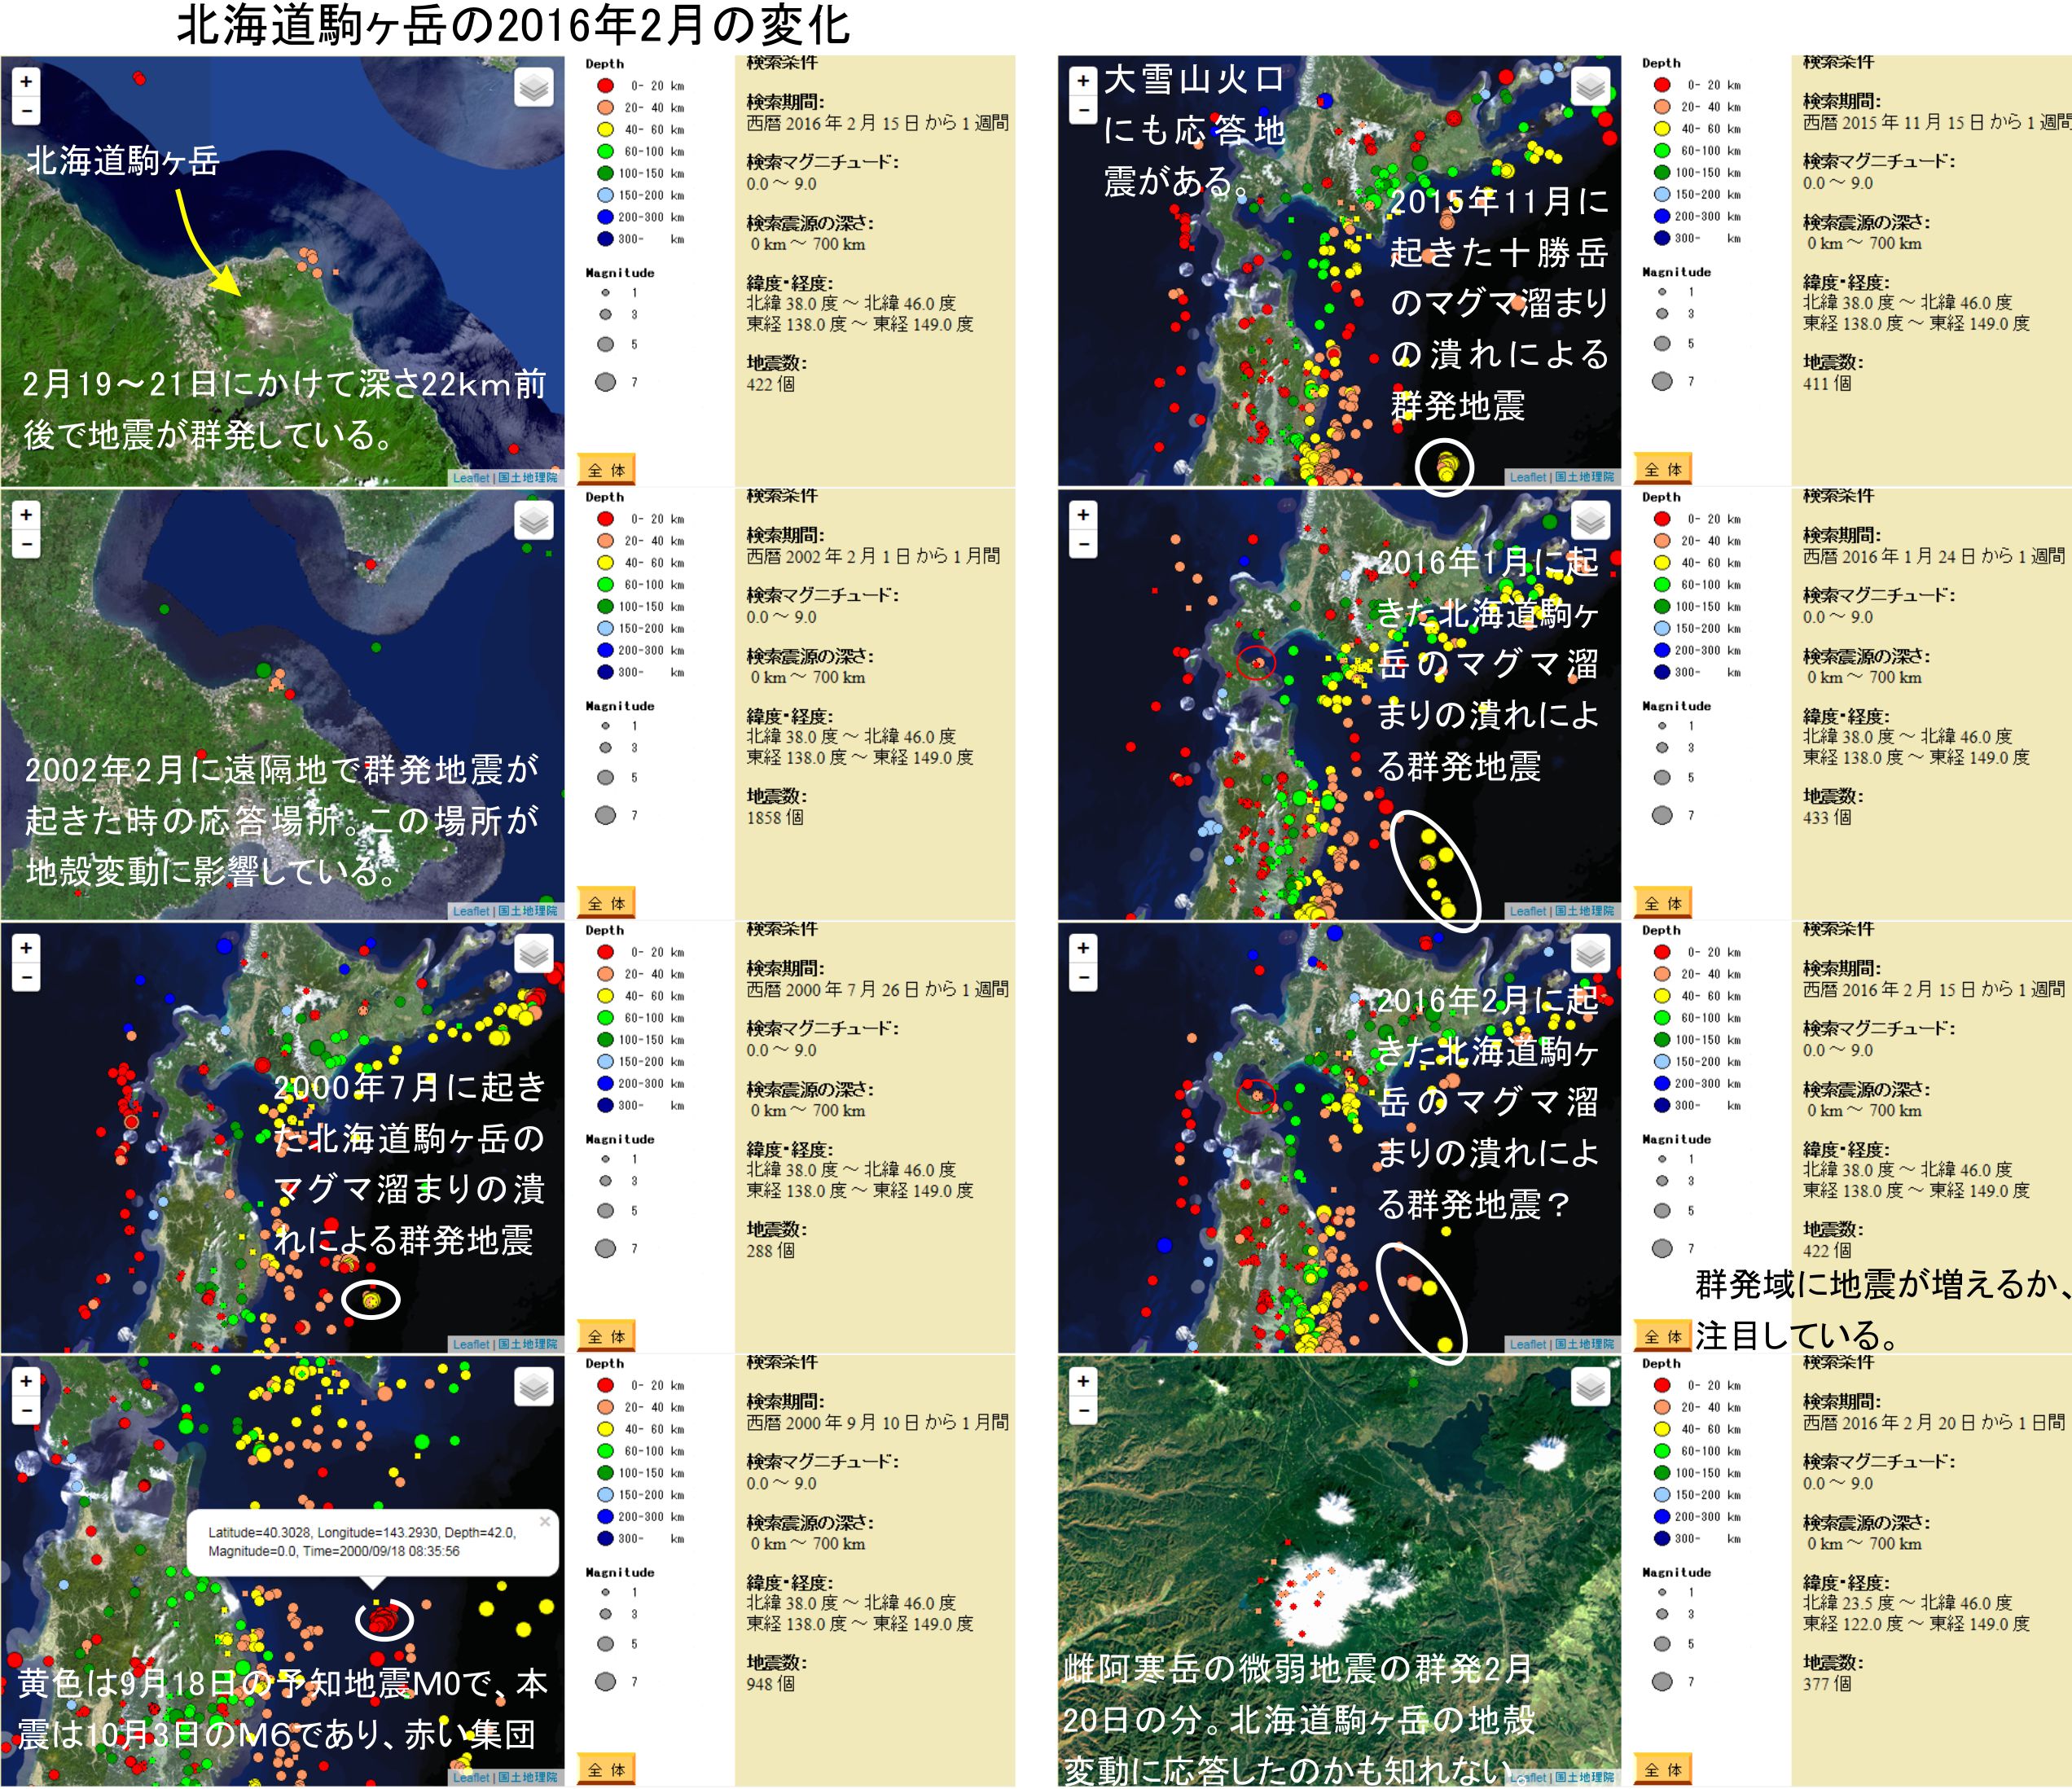Open layers control on 大雪山火口 map
2072x1789 pixels.
[1590, 88]
